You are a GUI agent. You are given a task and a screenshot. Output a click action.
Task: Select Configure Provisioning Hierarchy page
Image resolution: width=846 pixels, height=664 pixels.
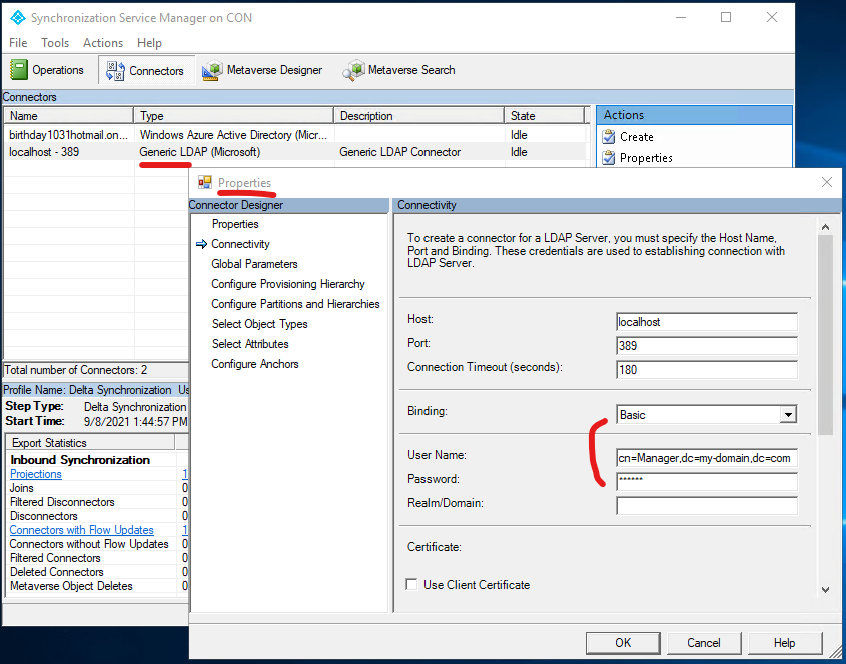(288, 284)
